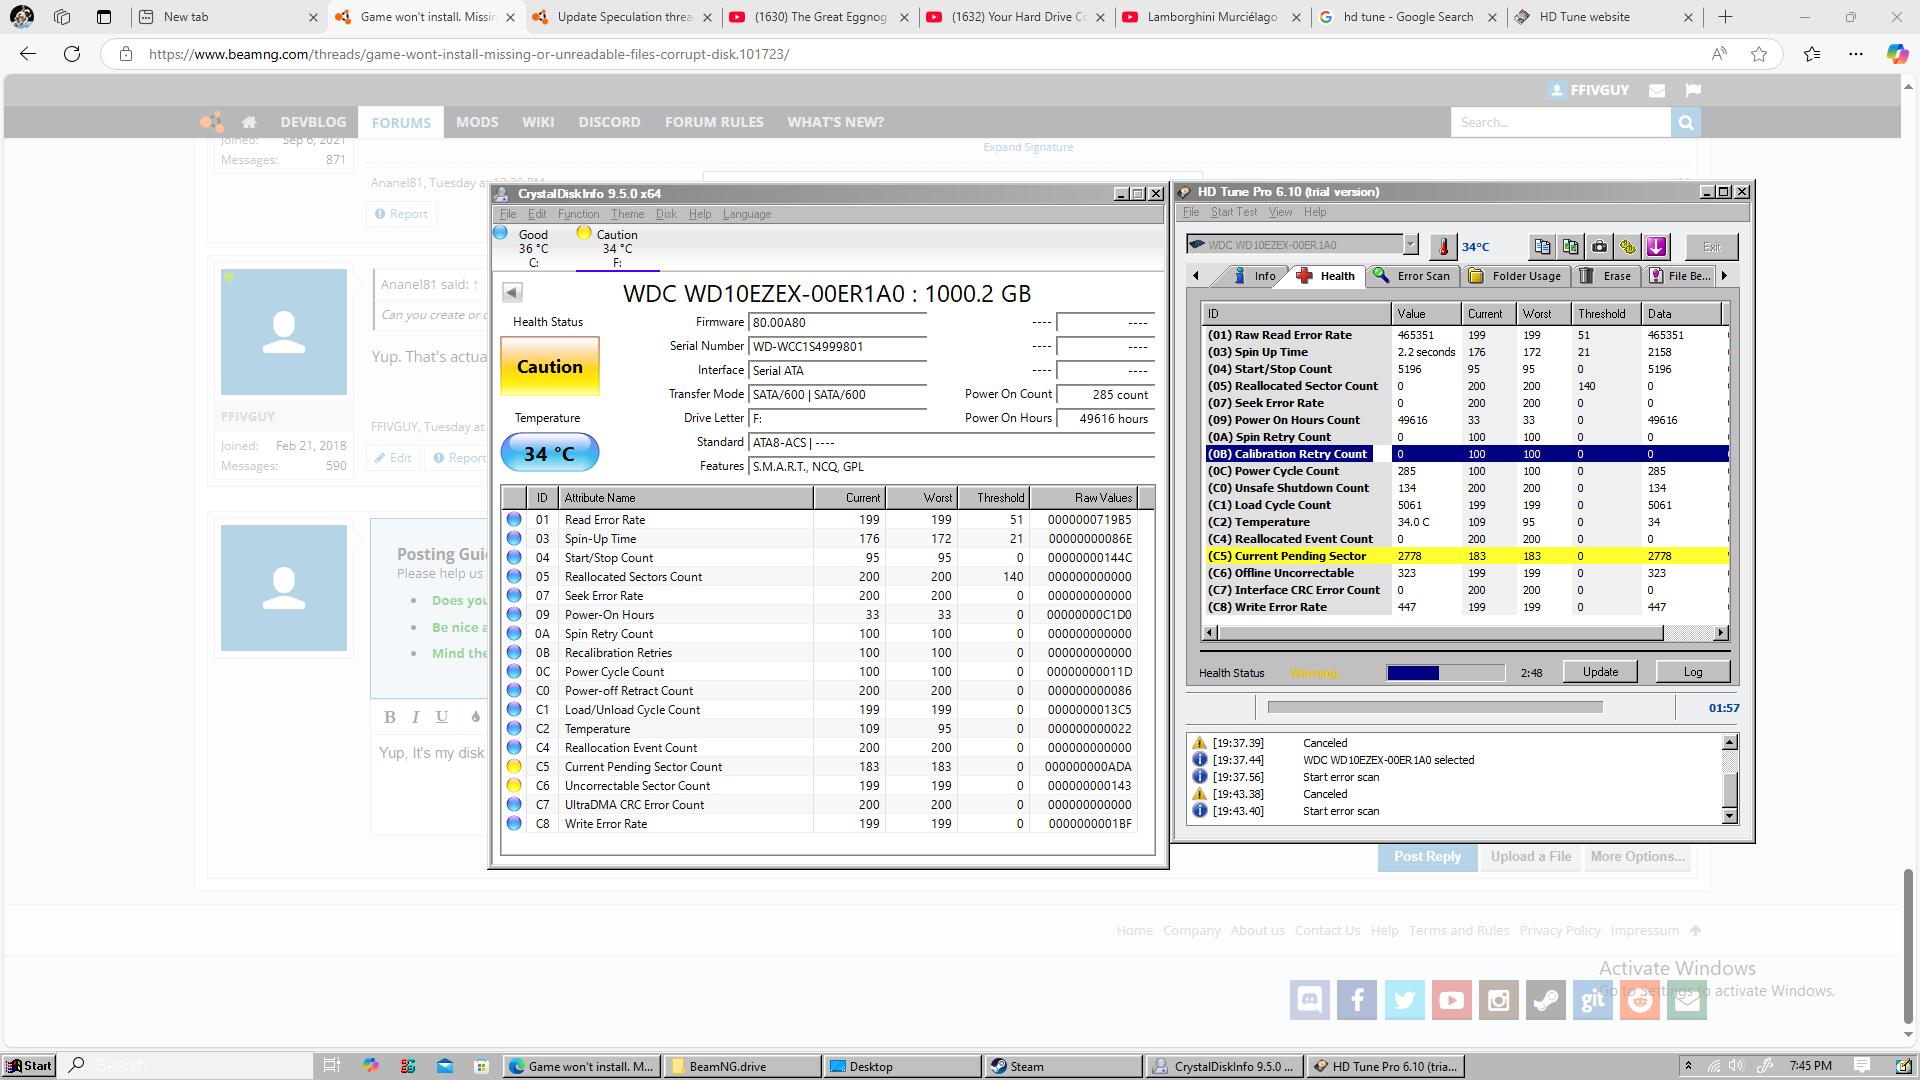This screenshot has height=1080, width=1920.
Task: Click the purple download arrow icon in HD Tune
Action: point(1657,246)
